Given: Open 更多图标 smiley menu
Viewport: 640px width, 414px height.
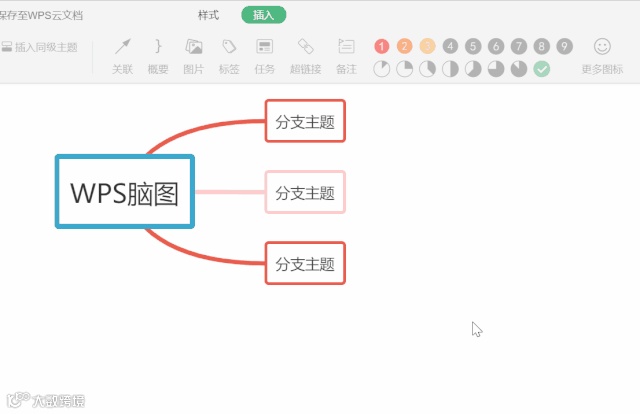Looking at the screenshot, I should (x=602, y=56).
